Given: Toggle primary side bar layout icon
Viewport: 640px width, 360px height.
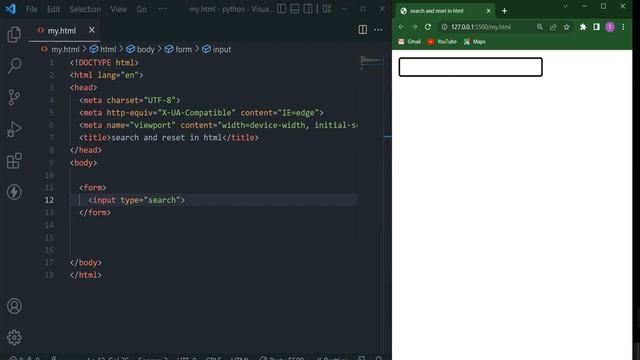Looking at the screenshot, I should click(282, 9).
